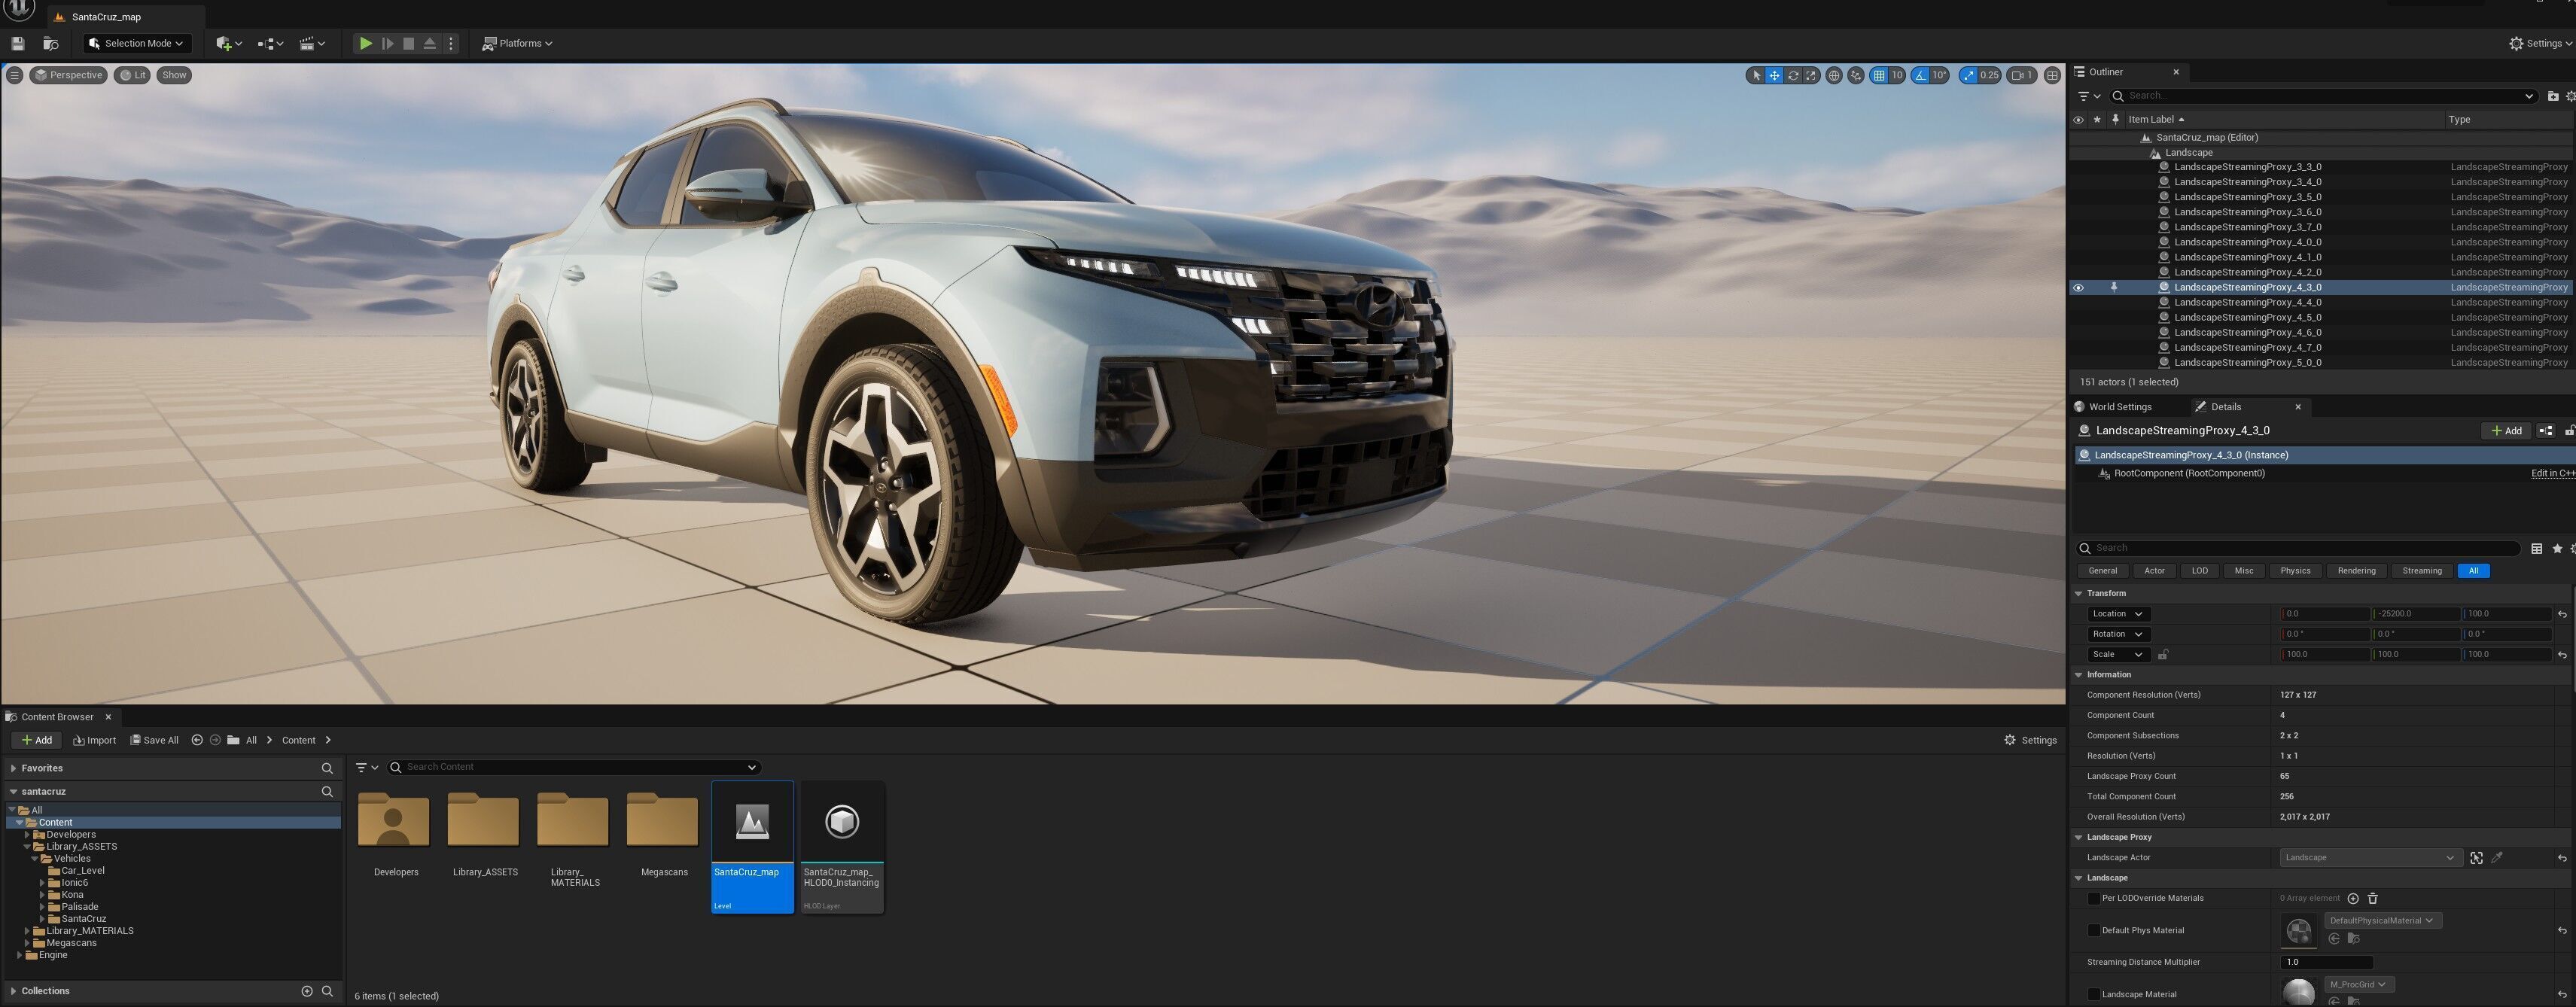Open the viewport hamburger options menu
2576x1007 pixels.
(x=14, y=75)
